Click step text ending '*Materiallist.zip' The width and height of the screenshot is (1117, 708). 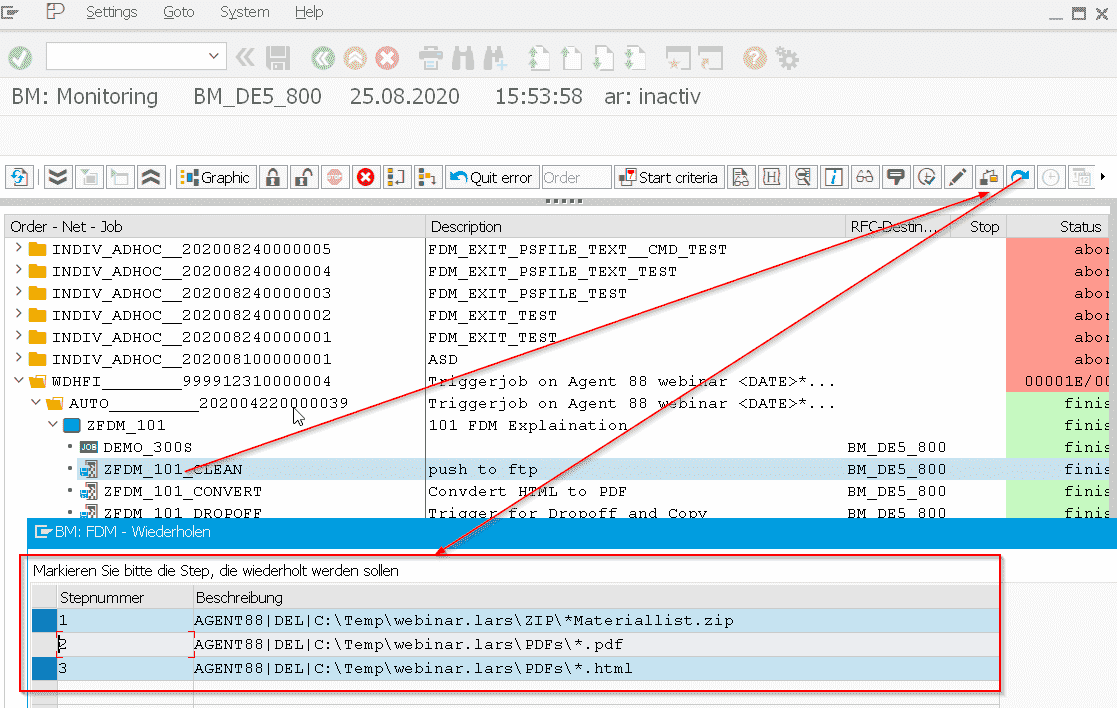click(464, 620)
